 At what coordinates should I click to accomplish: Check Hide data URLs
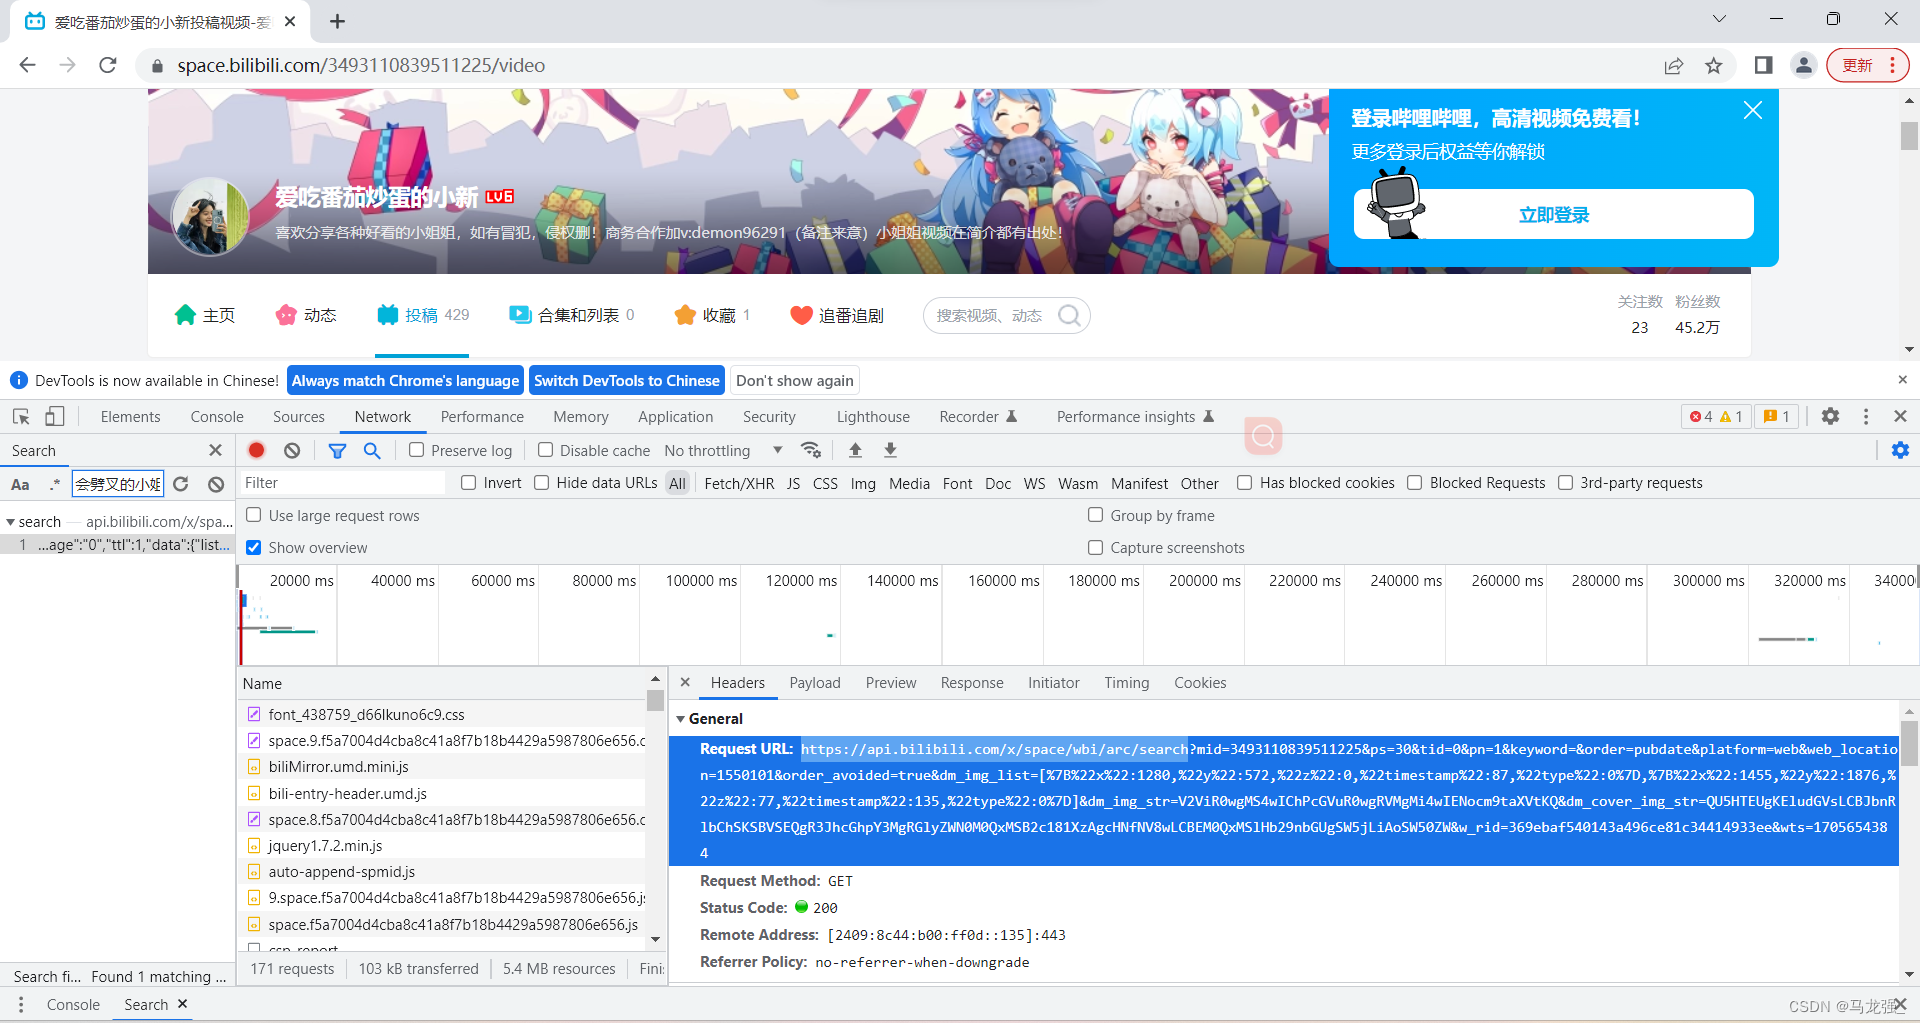pos(542,483)
